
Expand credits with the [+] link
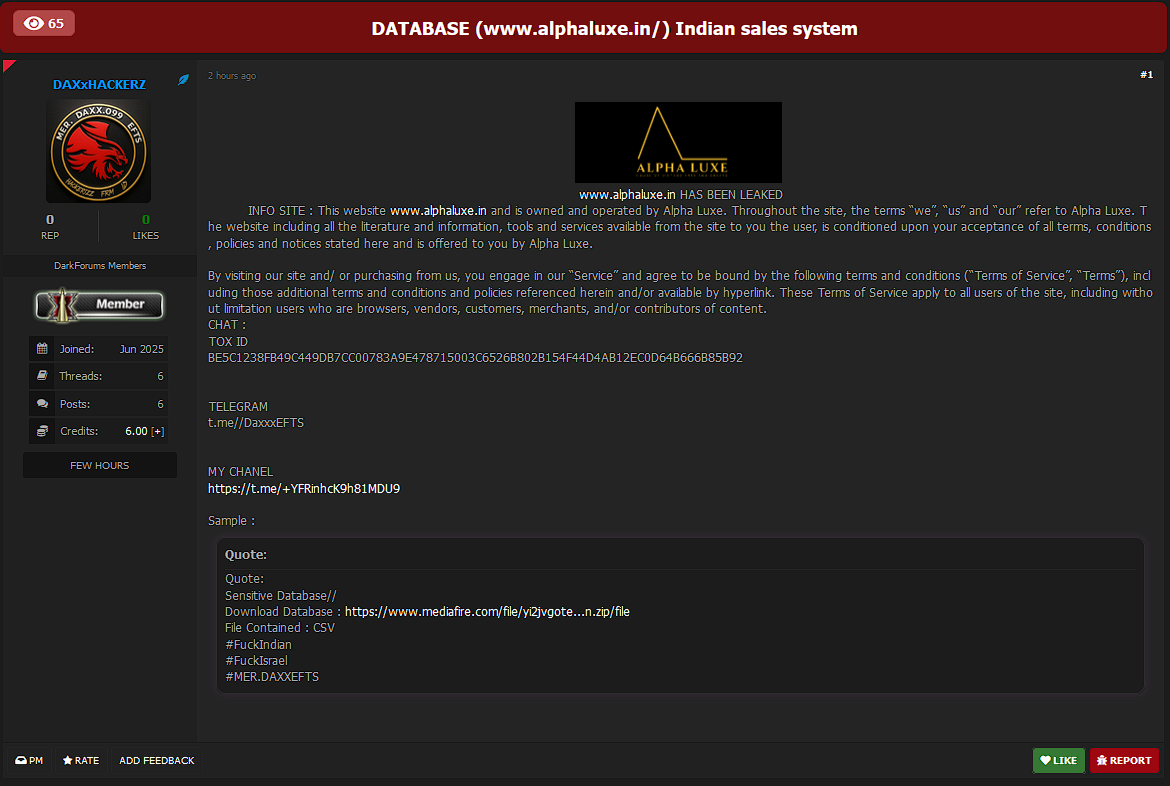tap(157, 431)
